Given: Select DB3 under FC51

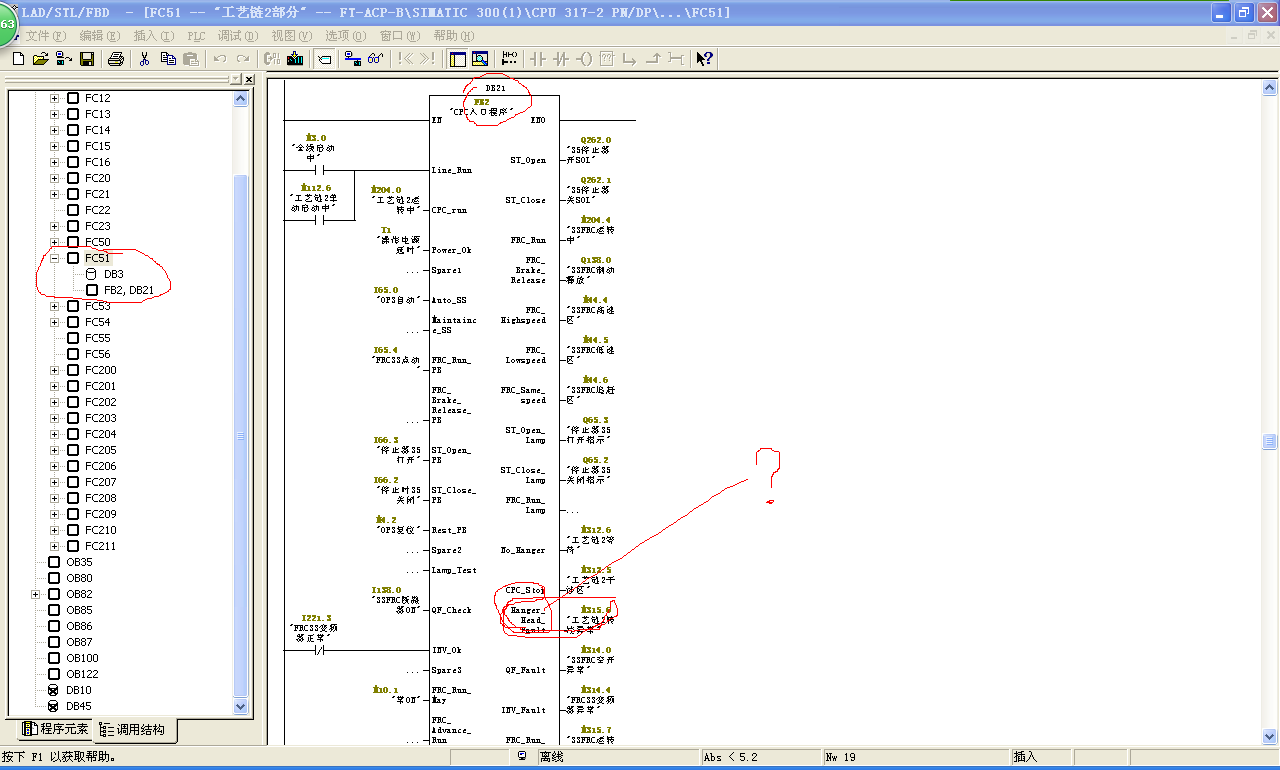Looking at the screenshot, I should click(113, 274).
